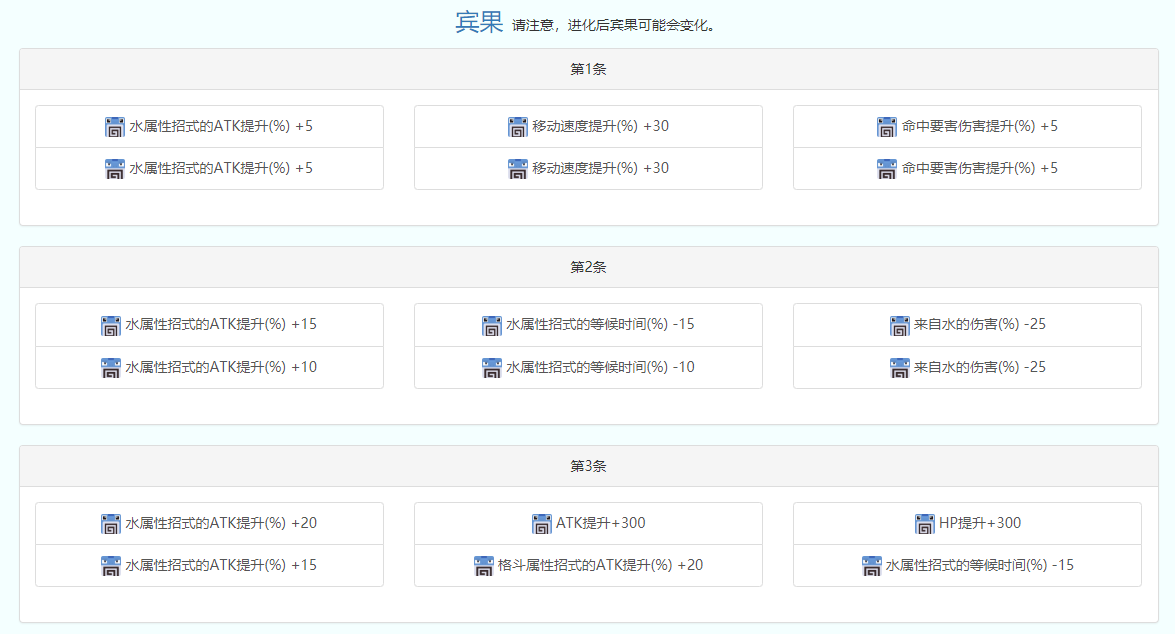Select the '第2条' section header
This screenshot has width=1175, height=634.
(x=589, y=267)
